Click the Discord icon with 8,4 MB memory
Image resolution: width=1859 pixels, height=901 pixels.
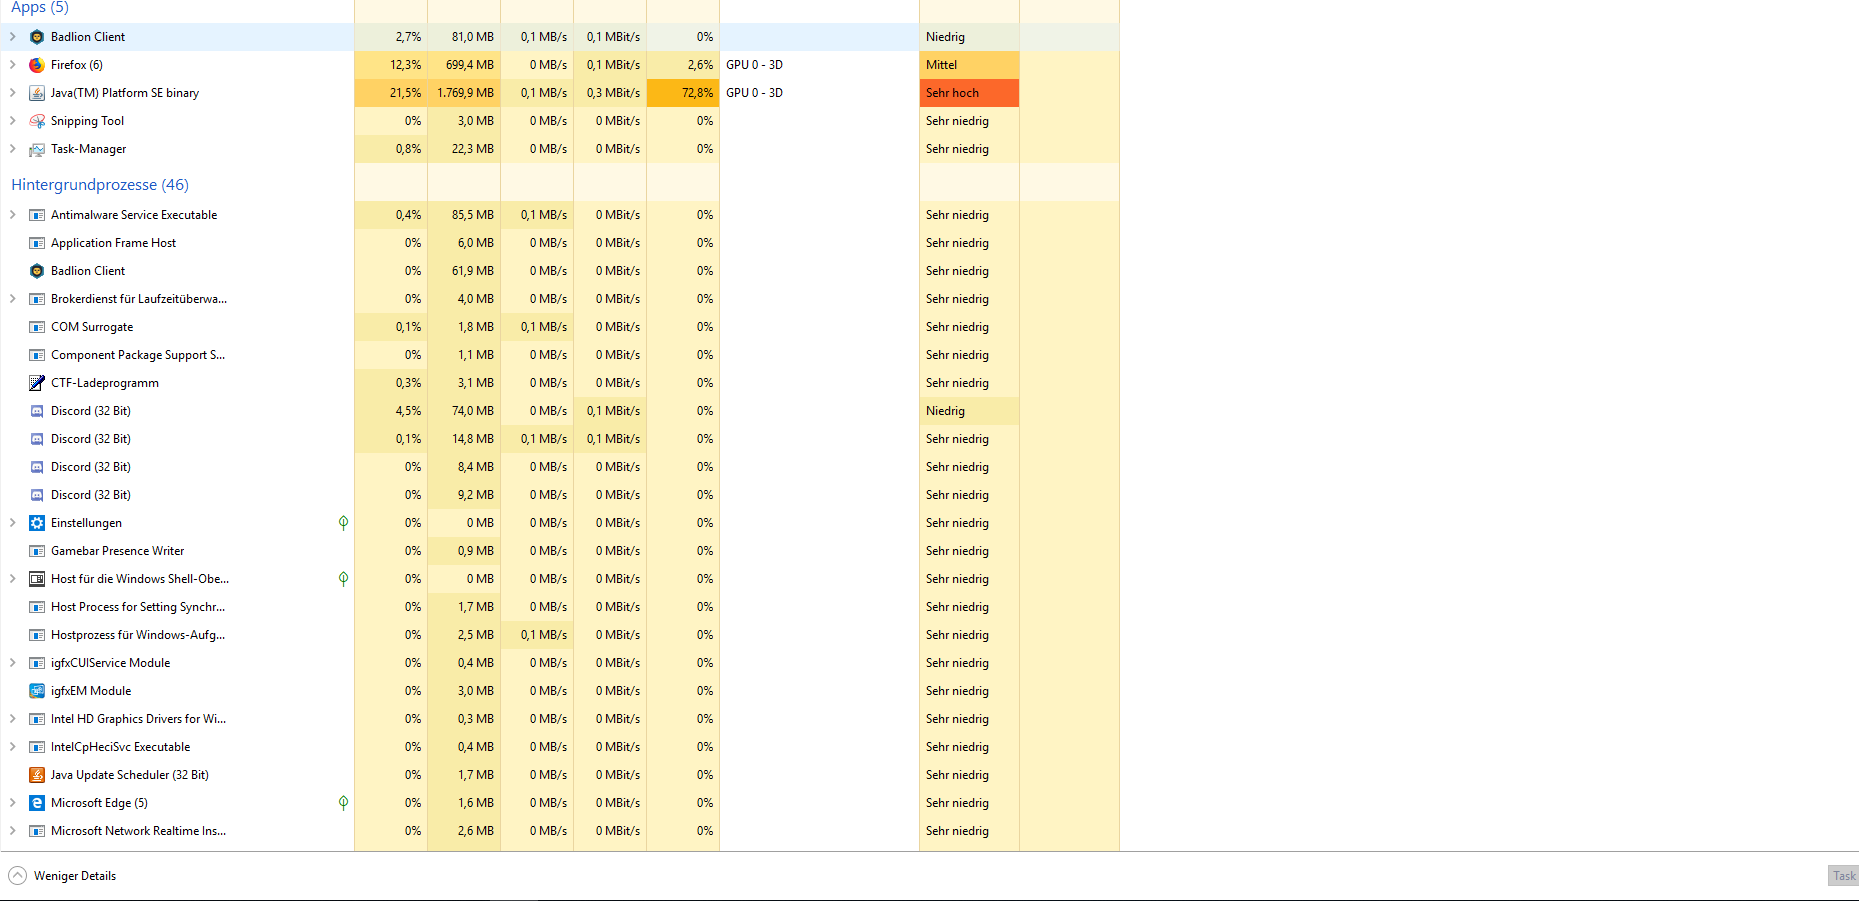[37, 467]
